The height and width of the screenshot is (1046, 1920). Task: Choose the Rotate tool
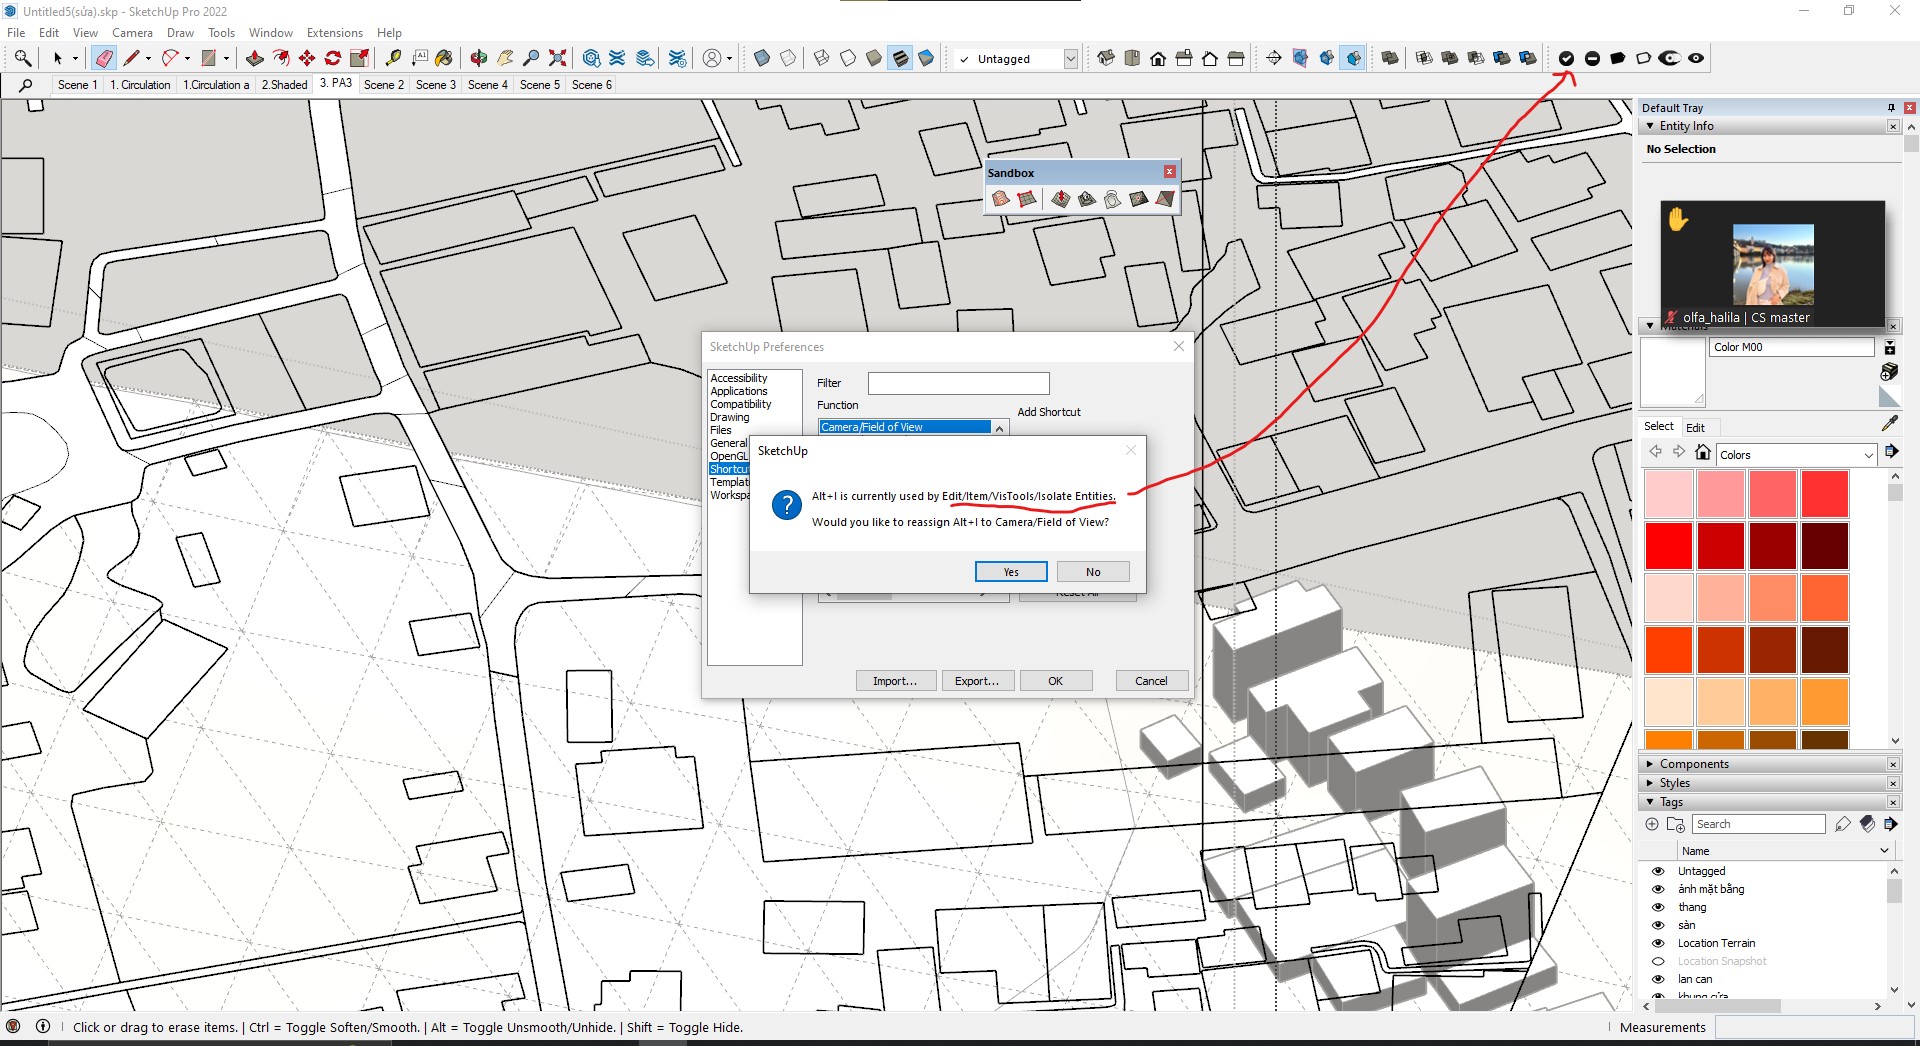333,58
